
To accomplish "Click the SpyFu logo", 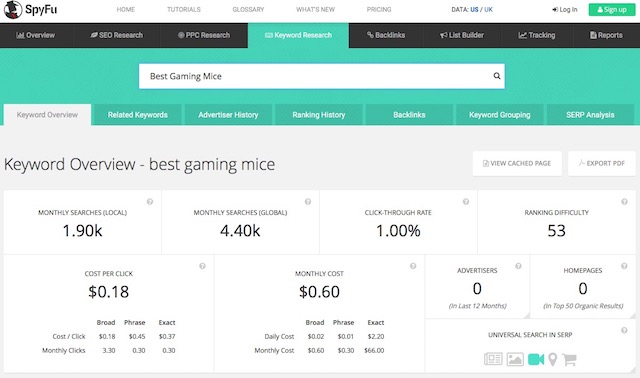I will click(x=31, y=10).
